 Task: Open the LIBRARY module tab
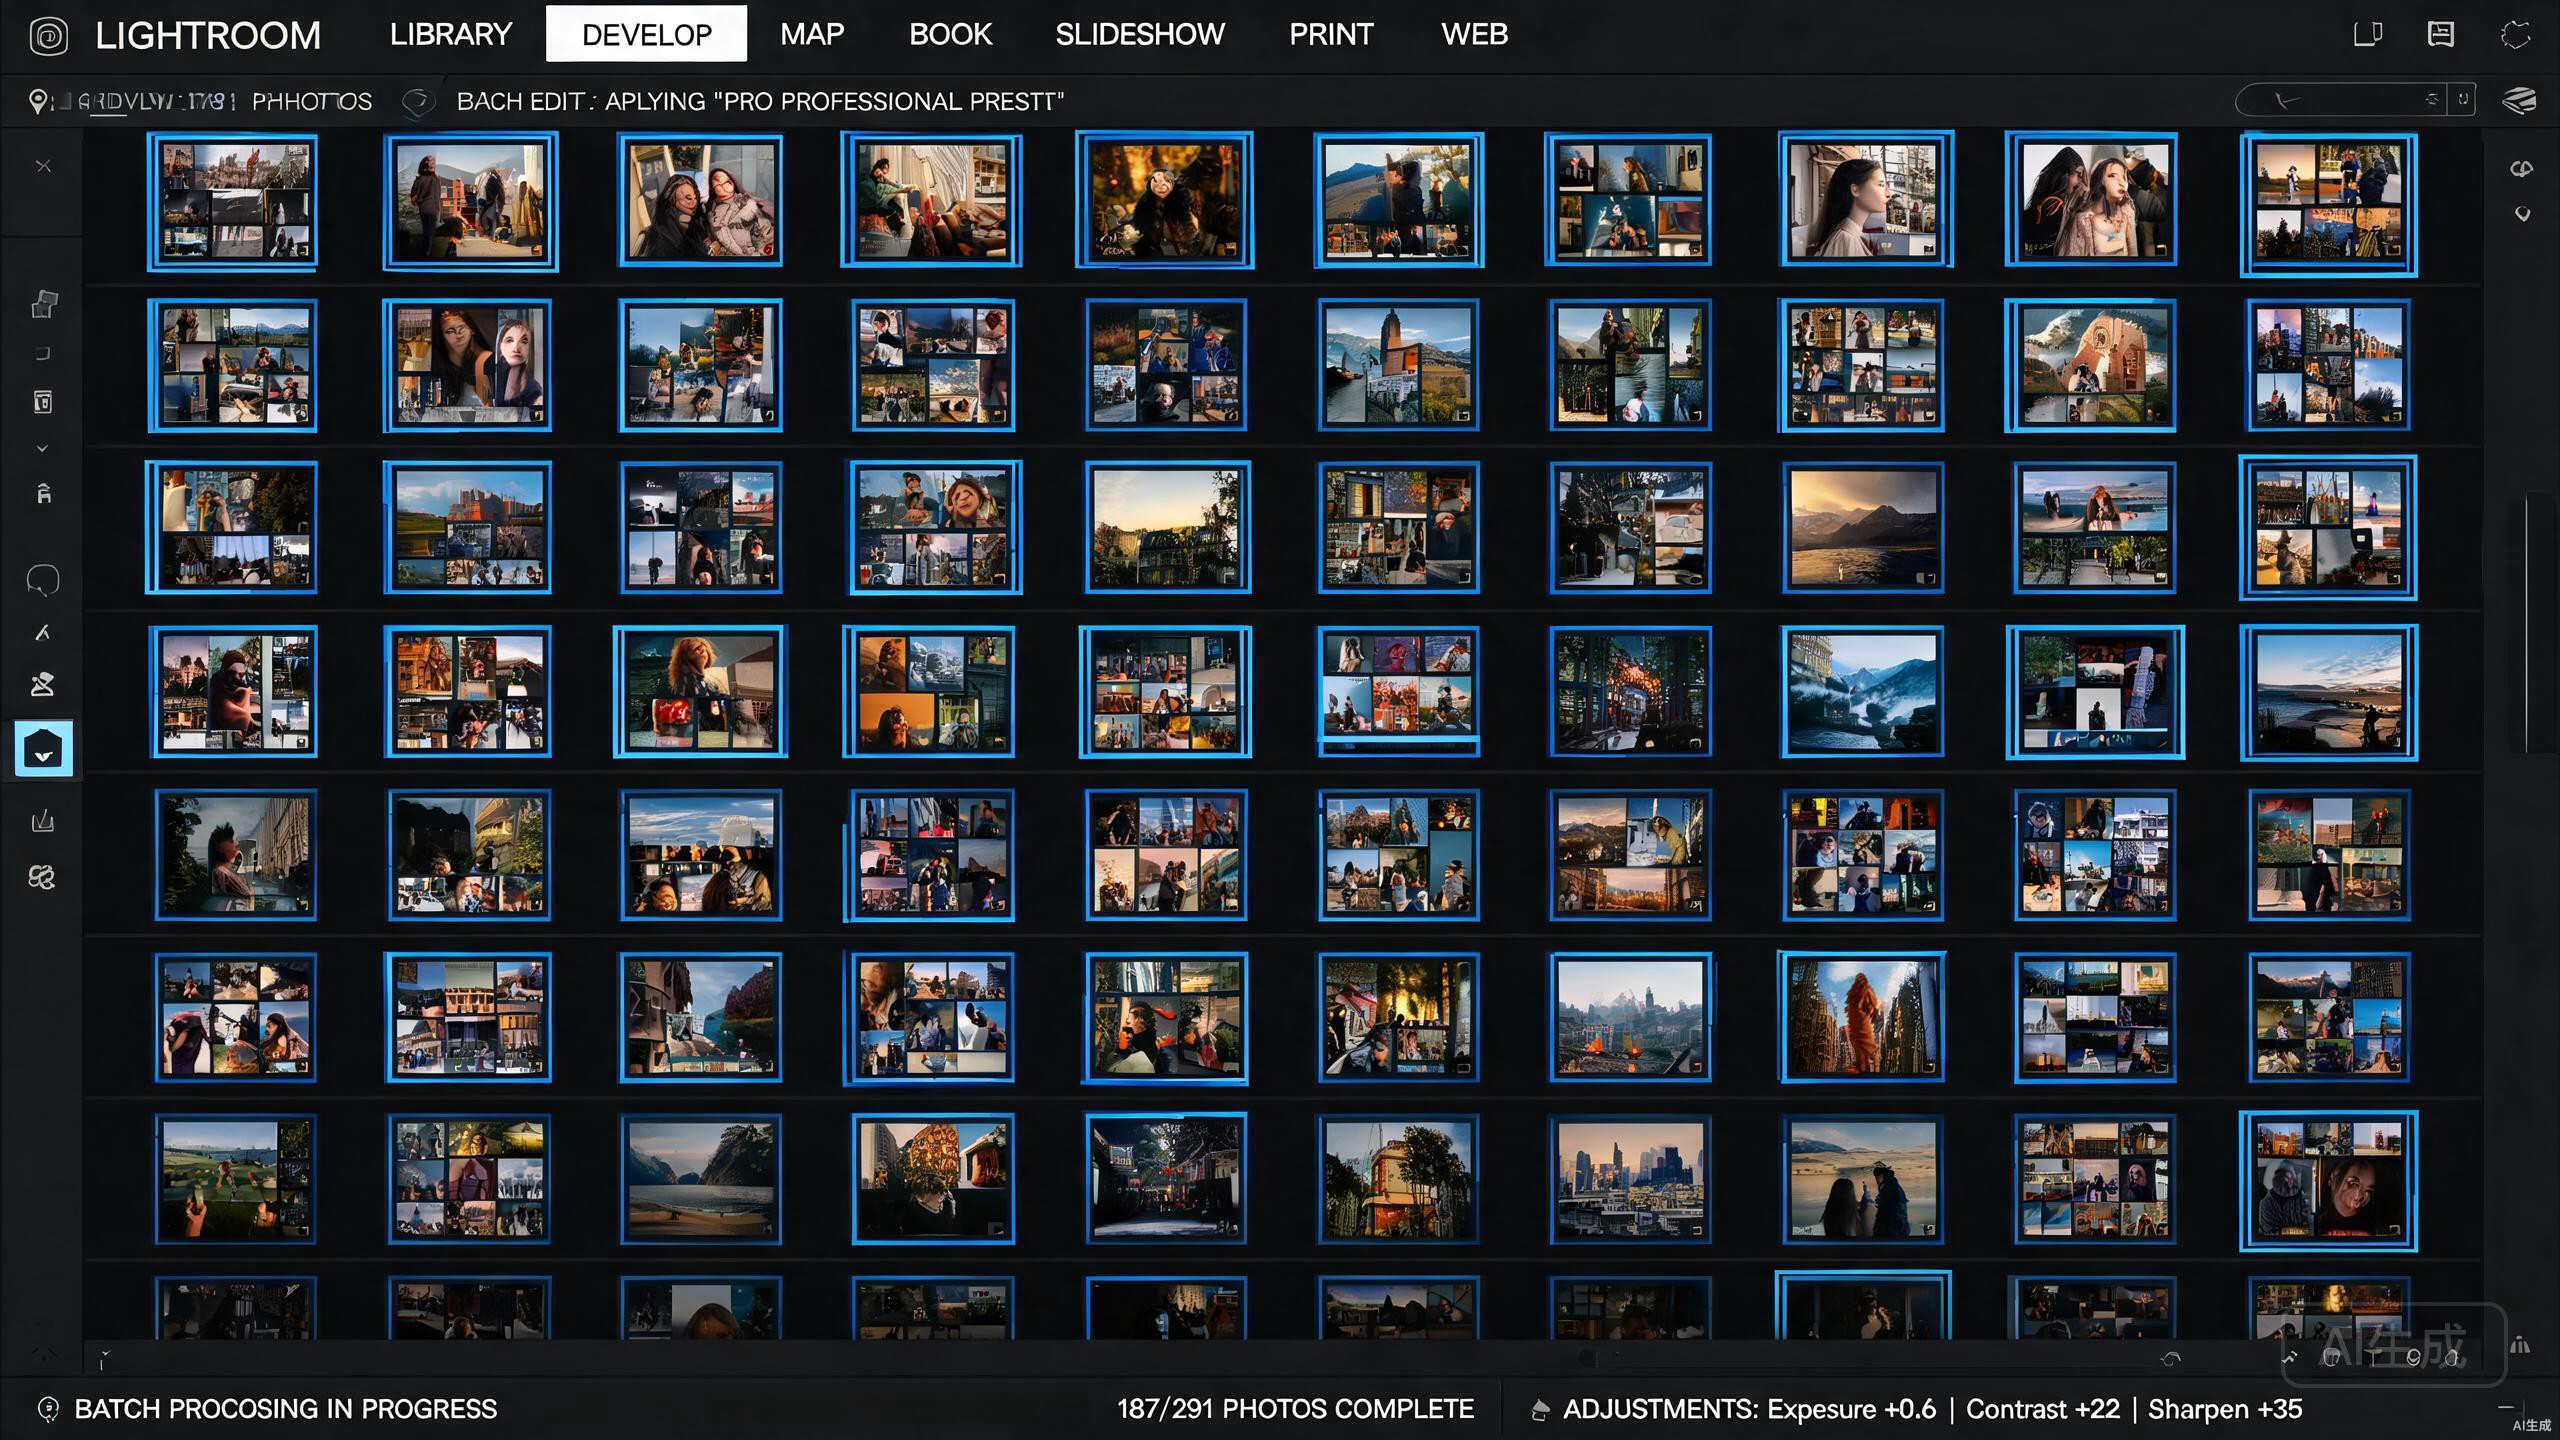(x=450, y=34)
